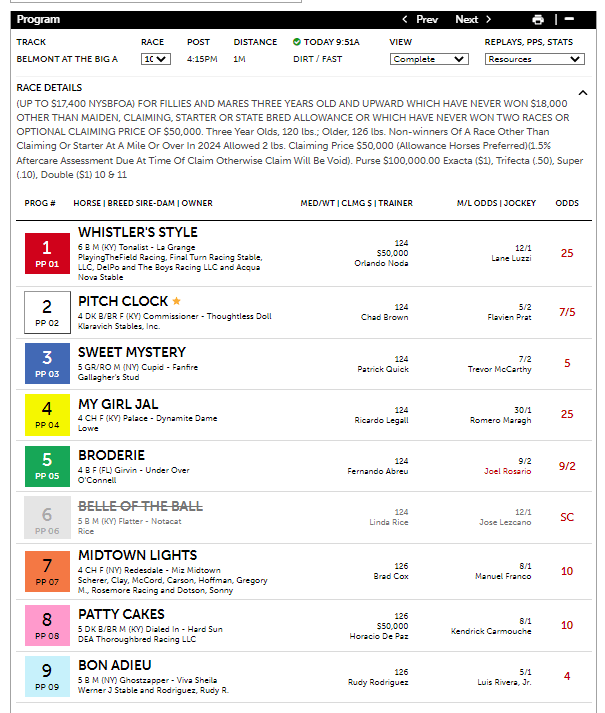Open the Race number dropdown
Screen dimensions: 605x713
[x=156, y=59]
